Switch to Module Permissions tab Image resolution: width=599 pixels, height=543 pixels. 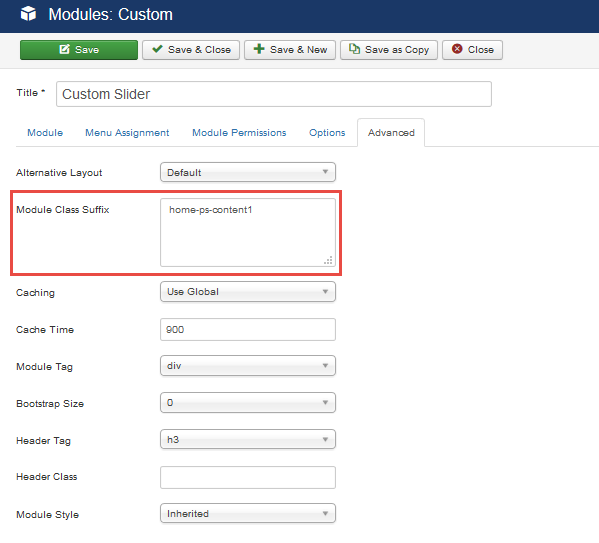[239, 133]
